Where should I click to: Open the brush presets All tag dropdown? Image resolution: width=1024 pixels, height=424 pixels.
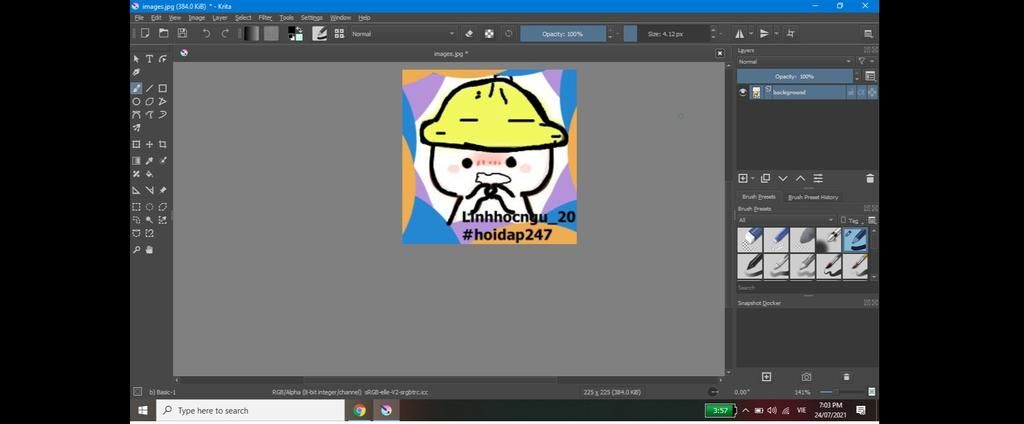point(786,220)
